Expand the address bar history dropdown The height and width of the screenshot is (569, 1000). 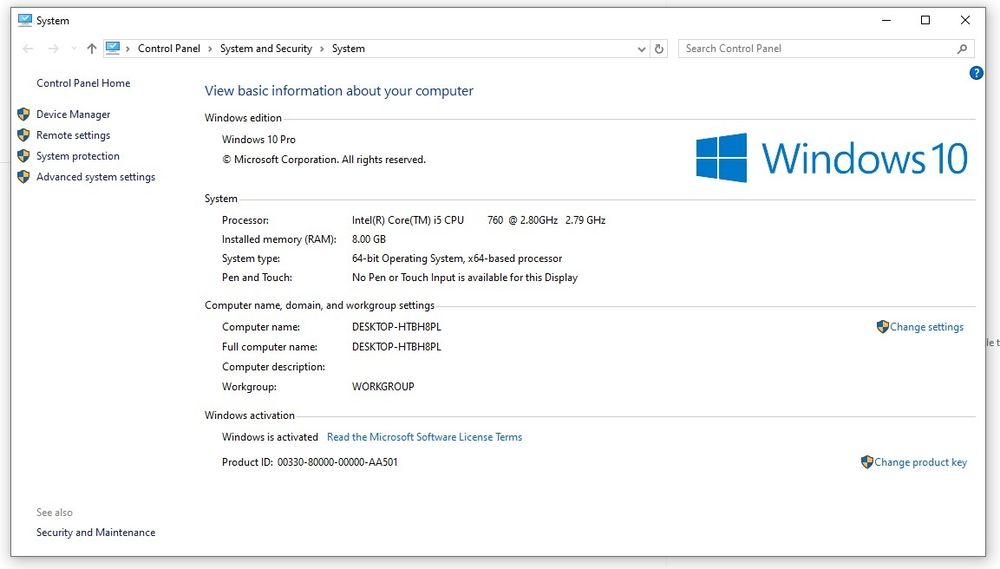click(641, 48)
